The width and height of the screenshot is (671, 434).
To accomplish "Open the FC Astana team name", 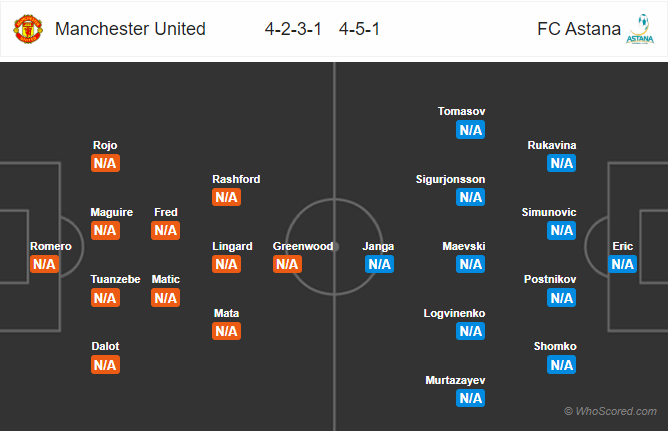I will tap(579, 29).
